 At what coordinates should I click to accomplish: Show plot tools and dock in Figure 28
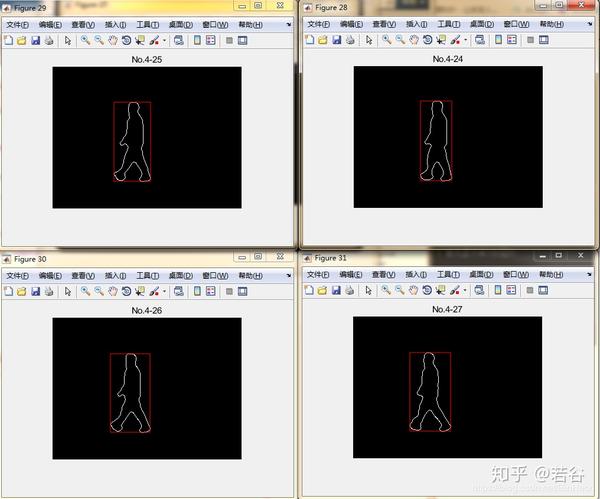click(544, 40)
